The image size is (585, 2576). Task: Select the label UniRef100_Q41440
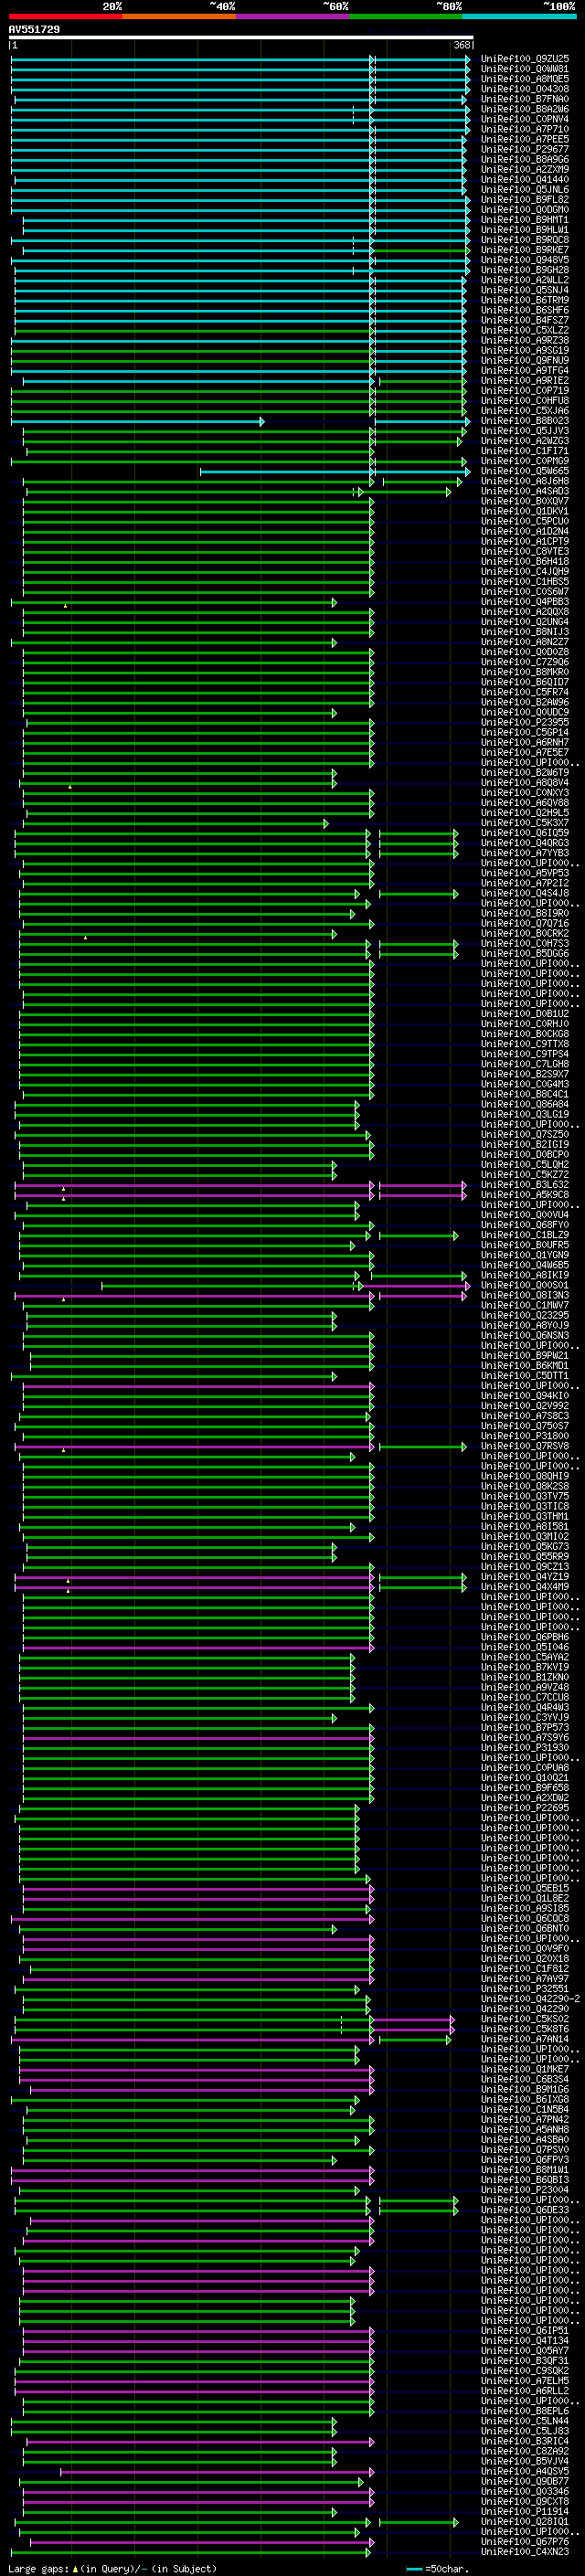[525, 180]
